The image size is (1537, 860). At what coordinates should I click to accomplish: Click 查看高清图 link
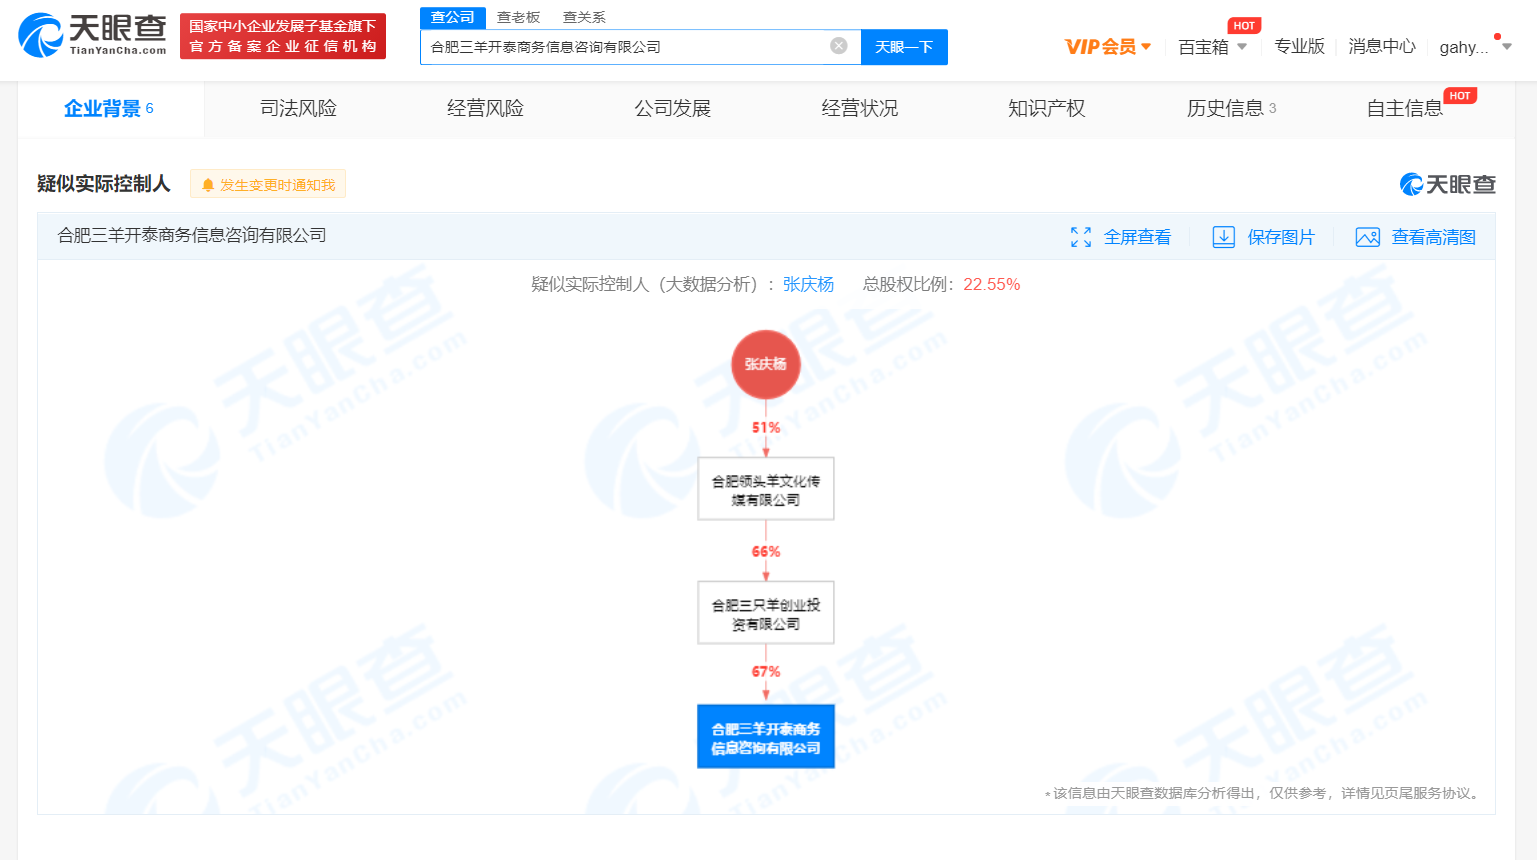pyautogui.click(x=1434, y=237)
